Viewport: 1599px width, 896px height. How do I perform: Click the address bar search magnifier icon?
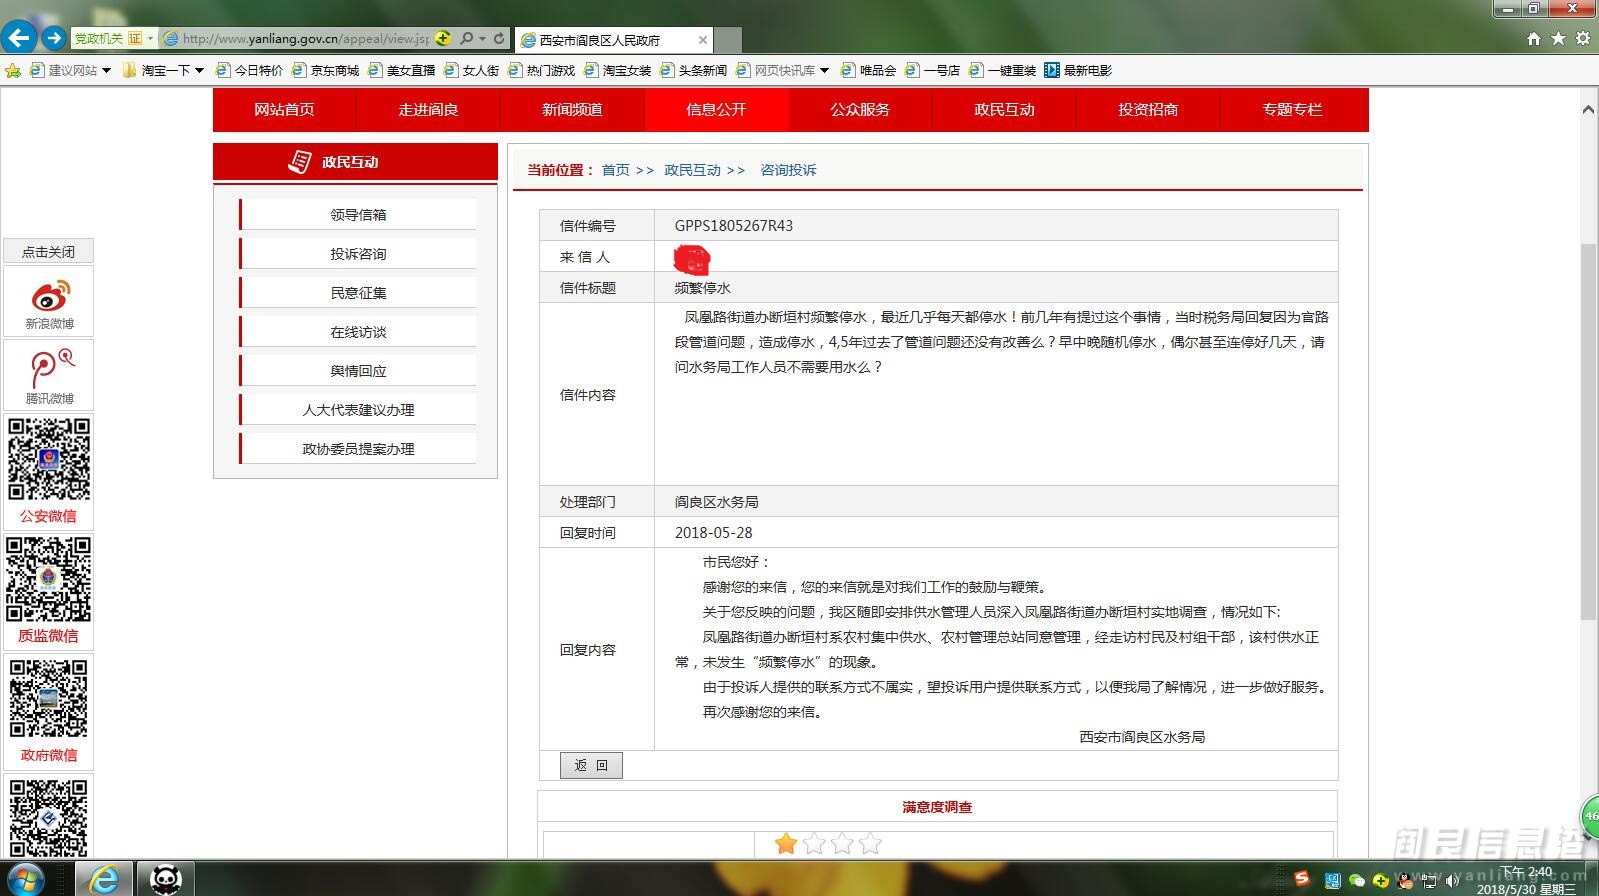466,39
